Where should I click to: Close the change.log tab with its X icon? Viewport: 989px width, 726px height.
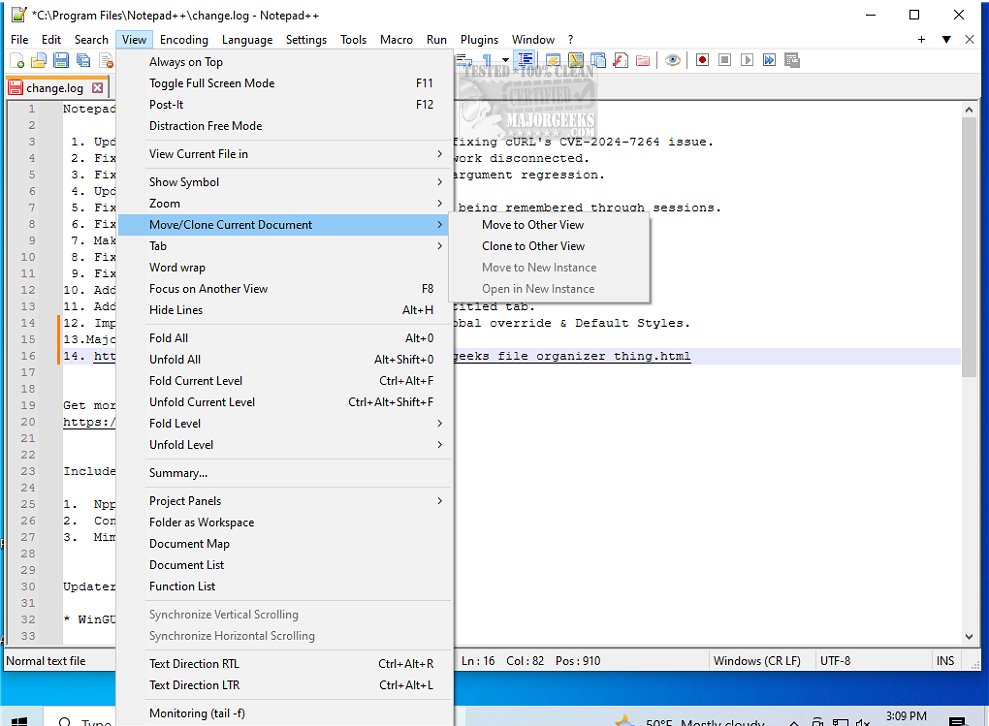pyautogui.click(x=97, y=88)
